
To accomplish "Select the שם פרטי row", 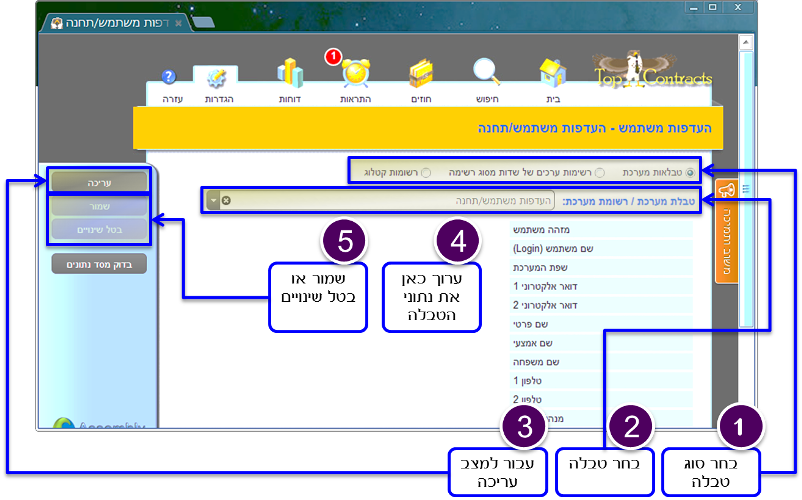I will pyautogui.click(x=602, y=324).
